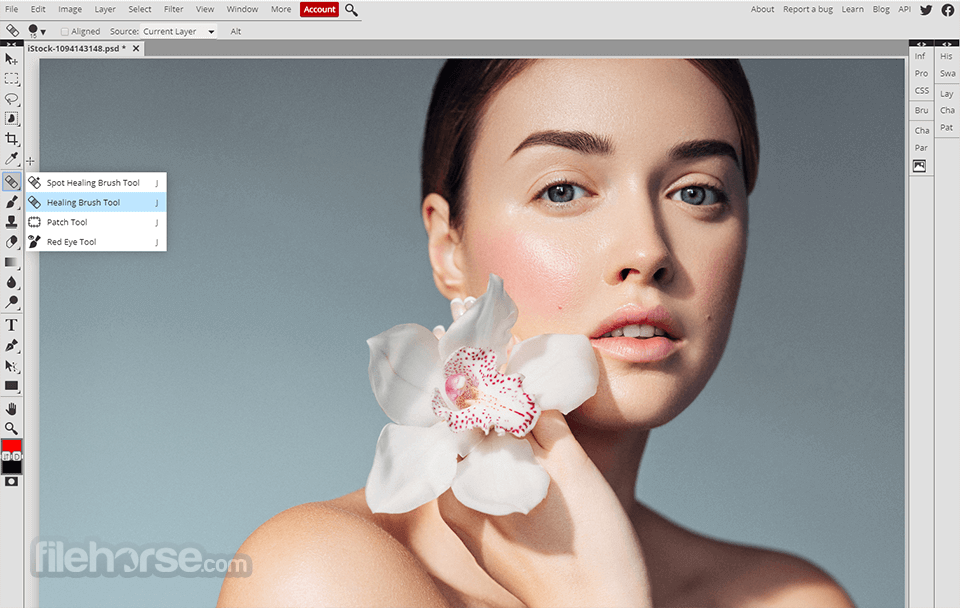Select the Zoom tool in toolbar
960x608 pixels.
(11, 428)
